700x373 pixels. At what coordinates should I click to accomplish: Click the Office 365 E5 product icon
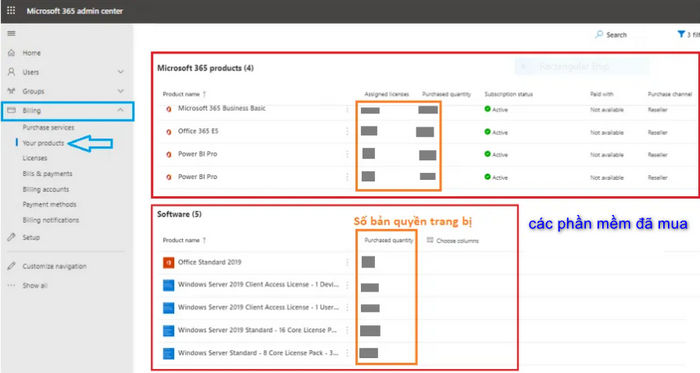pos(169,132)
